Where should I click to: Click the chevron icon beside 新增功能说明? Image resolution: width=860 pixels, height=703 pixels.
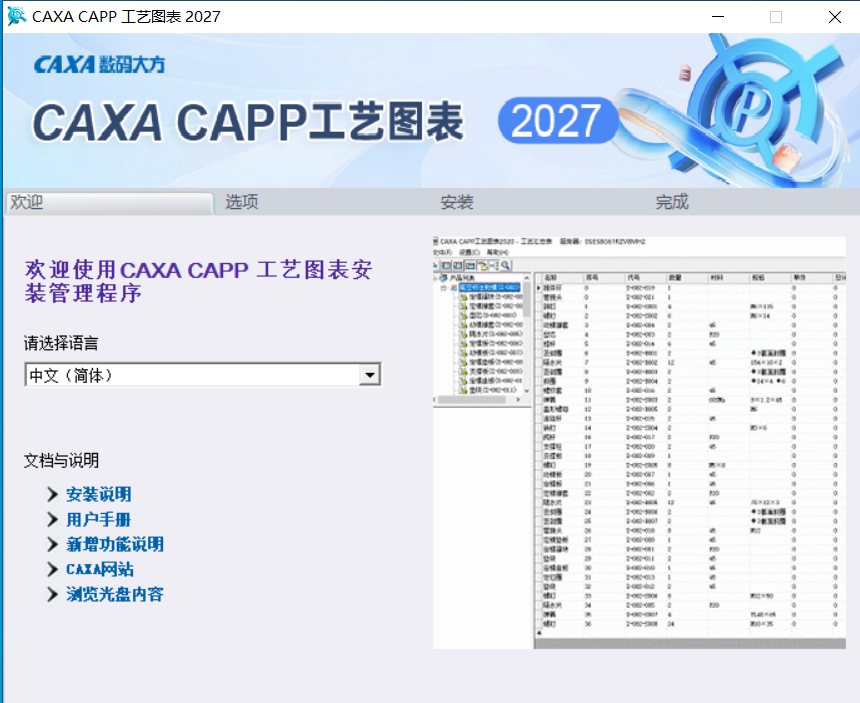[53, 545]
